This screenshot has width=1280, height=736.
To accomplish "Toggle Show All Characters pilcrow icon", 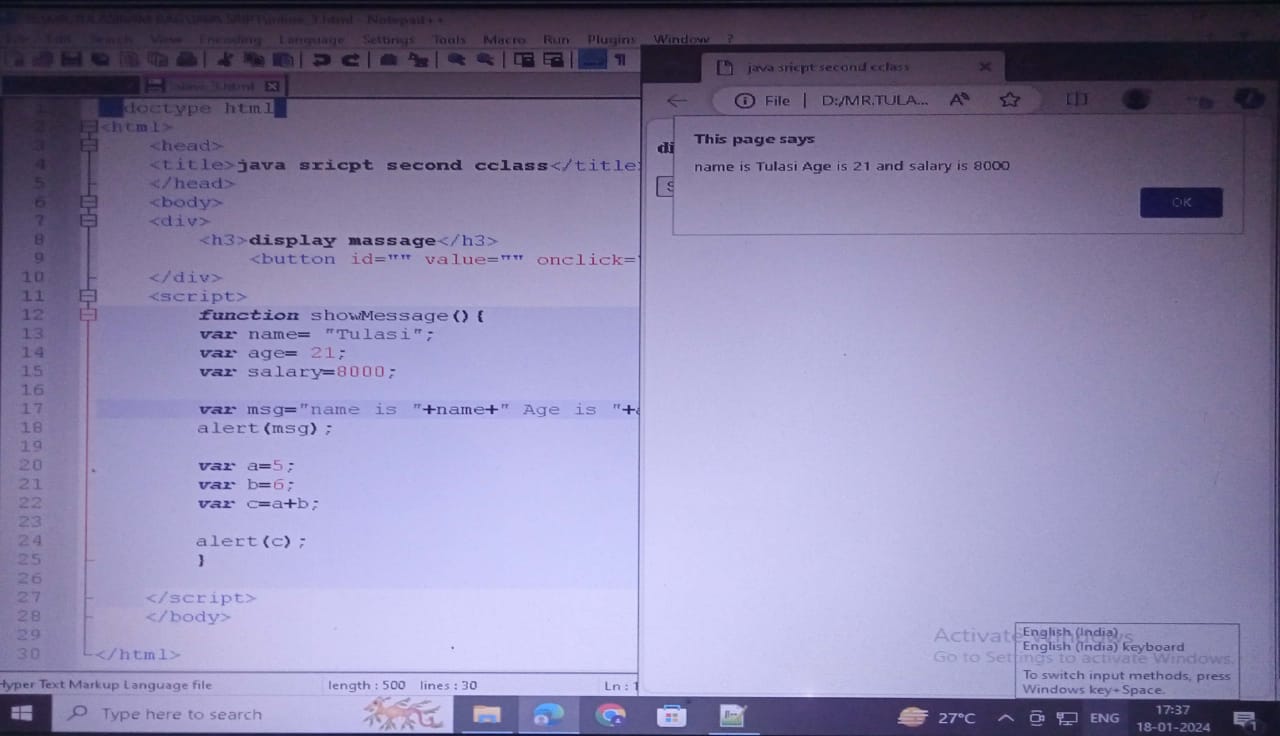I will pyautogui.click(x=621, y=60).
